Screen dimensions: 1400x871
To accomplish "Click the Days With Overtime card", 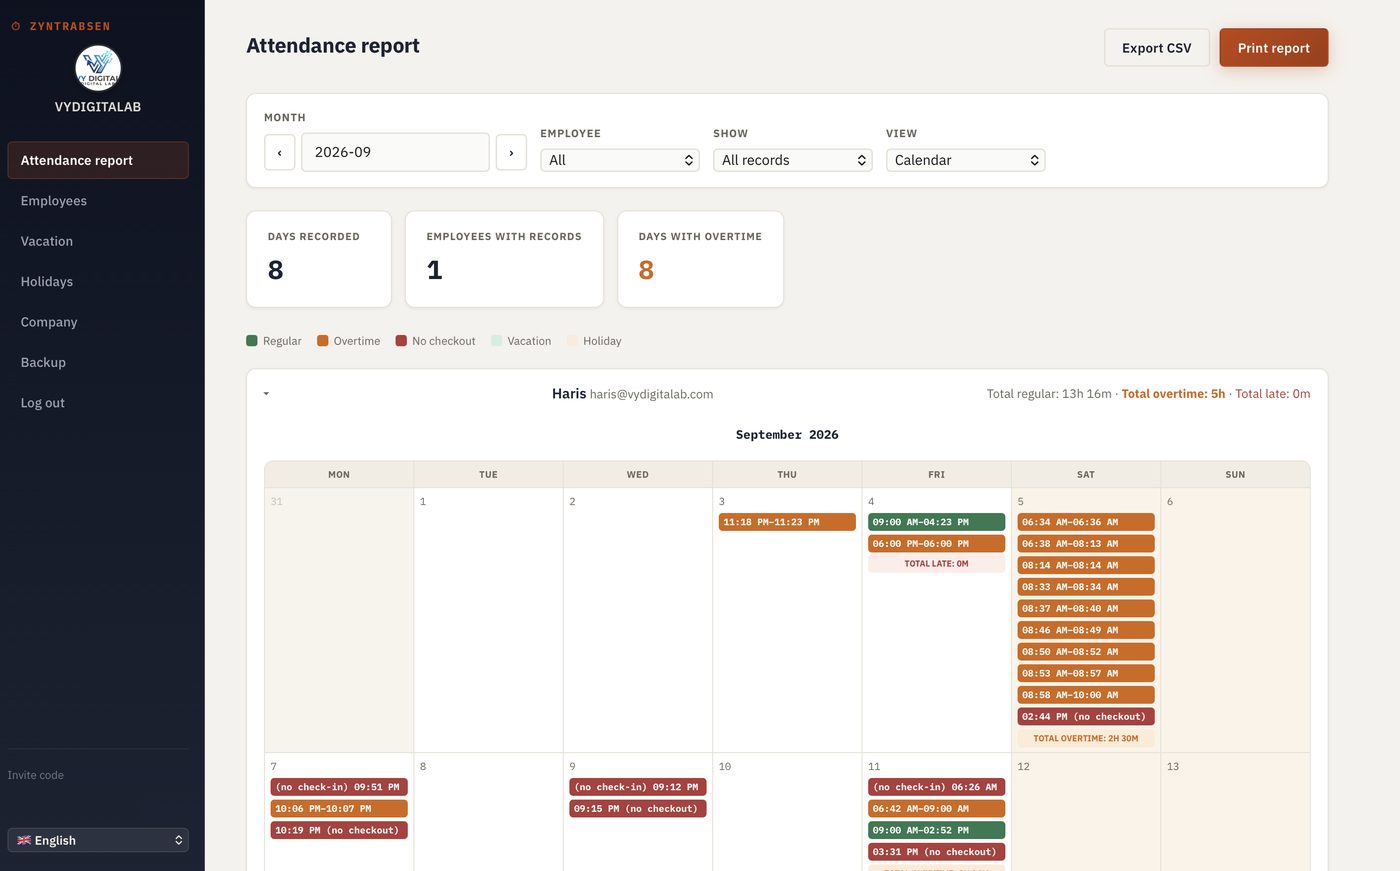I will coord(700,259).
